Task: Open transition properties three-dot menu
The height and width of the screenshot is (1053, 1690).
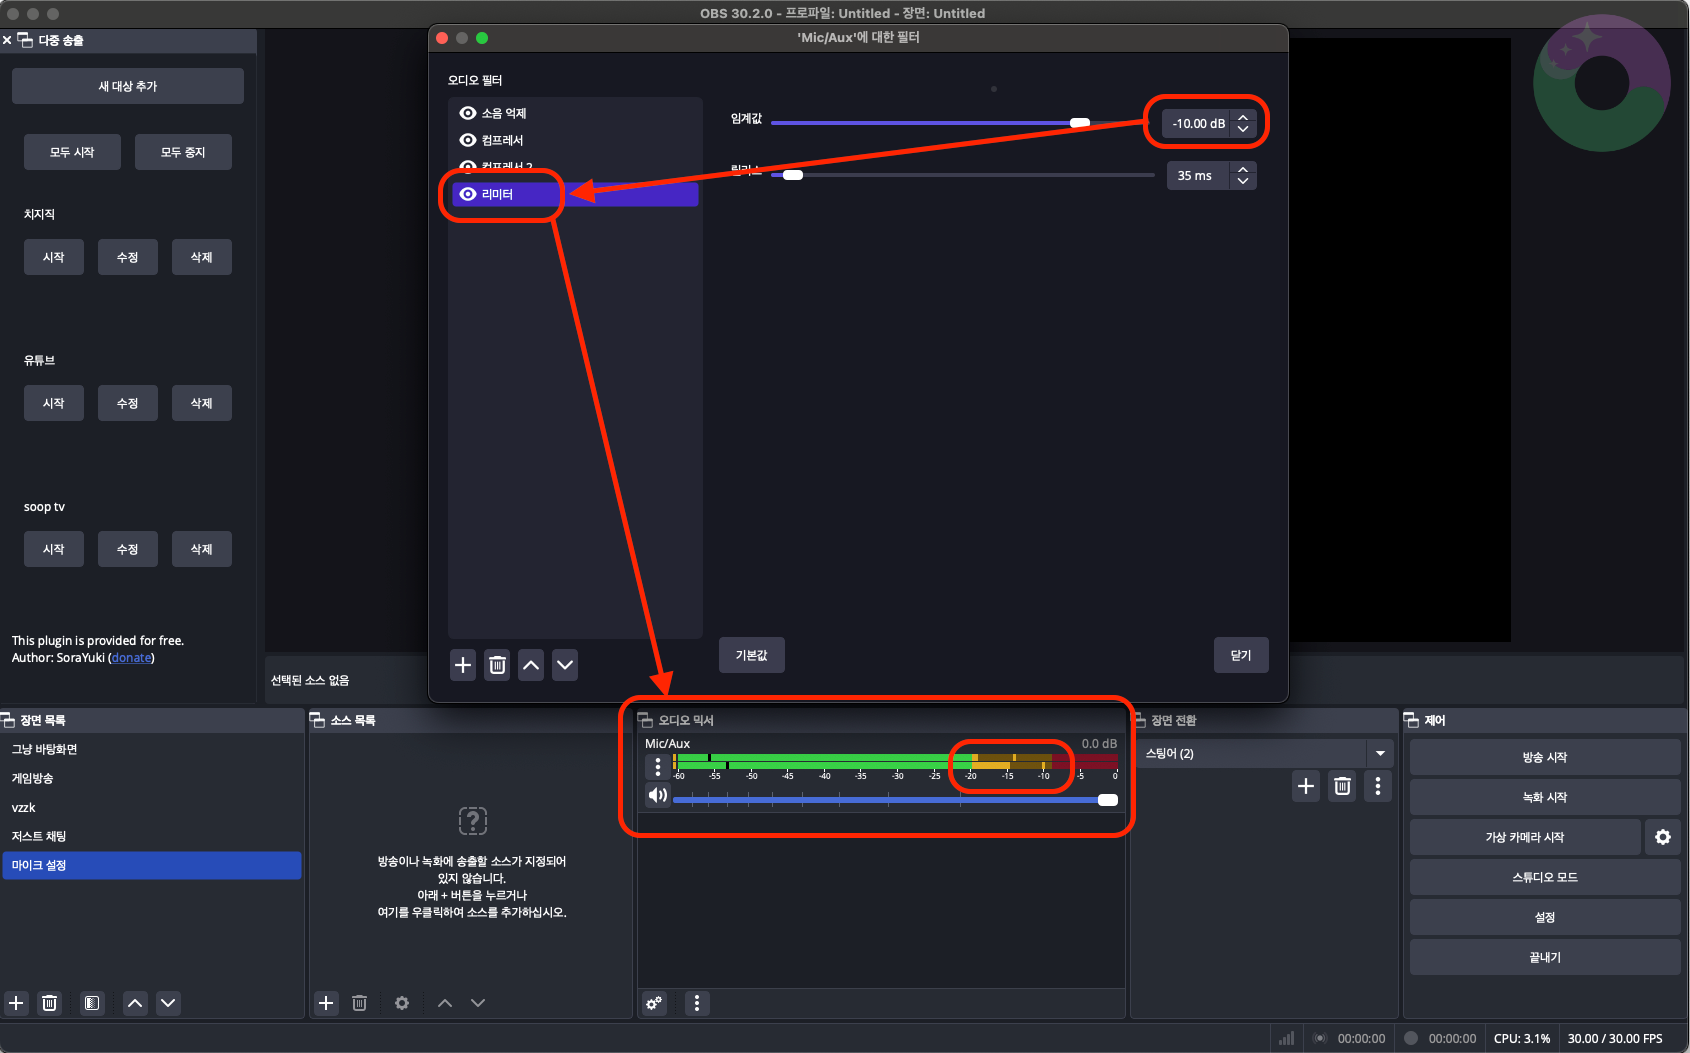Action: click(1378, 786)
